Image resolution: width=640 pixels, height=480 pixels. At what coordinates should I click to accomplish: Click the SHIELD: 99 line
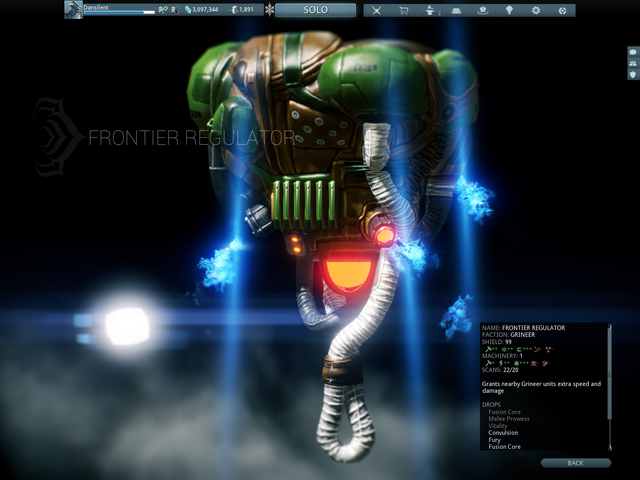[x=496, y=342]
